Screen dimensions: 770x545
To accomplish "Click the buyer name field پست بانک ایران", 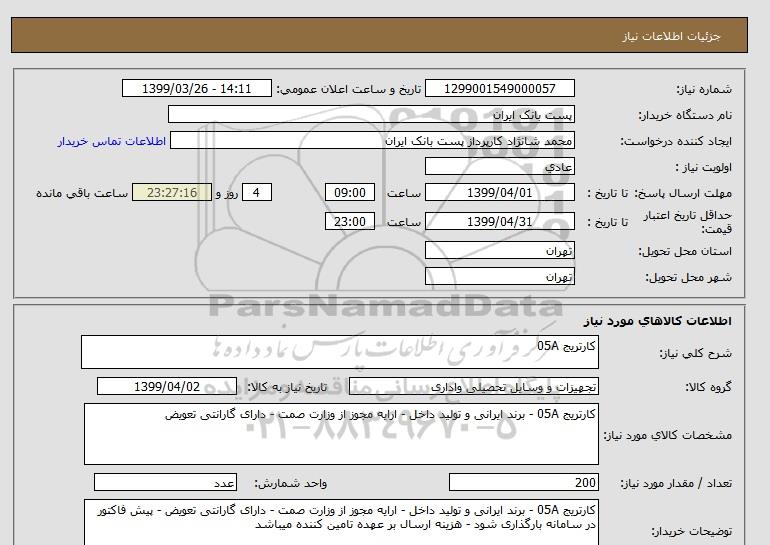I will tap(371, 114).
